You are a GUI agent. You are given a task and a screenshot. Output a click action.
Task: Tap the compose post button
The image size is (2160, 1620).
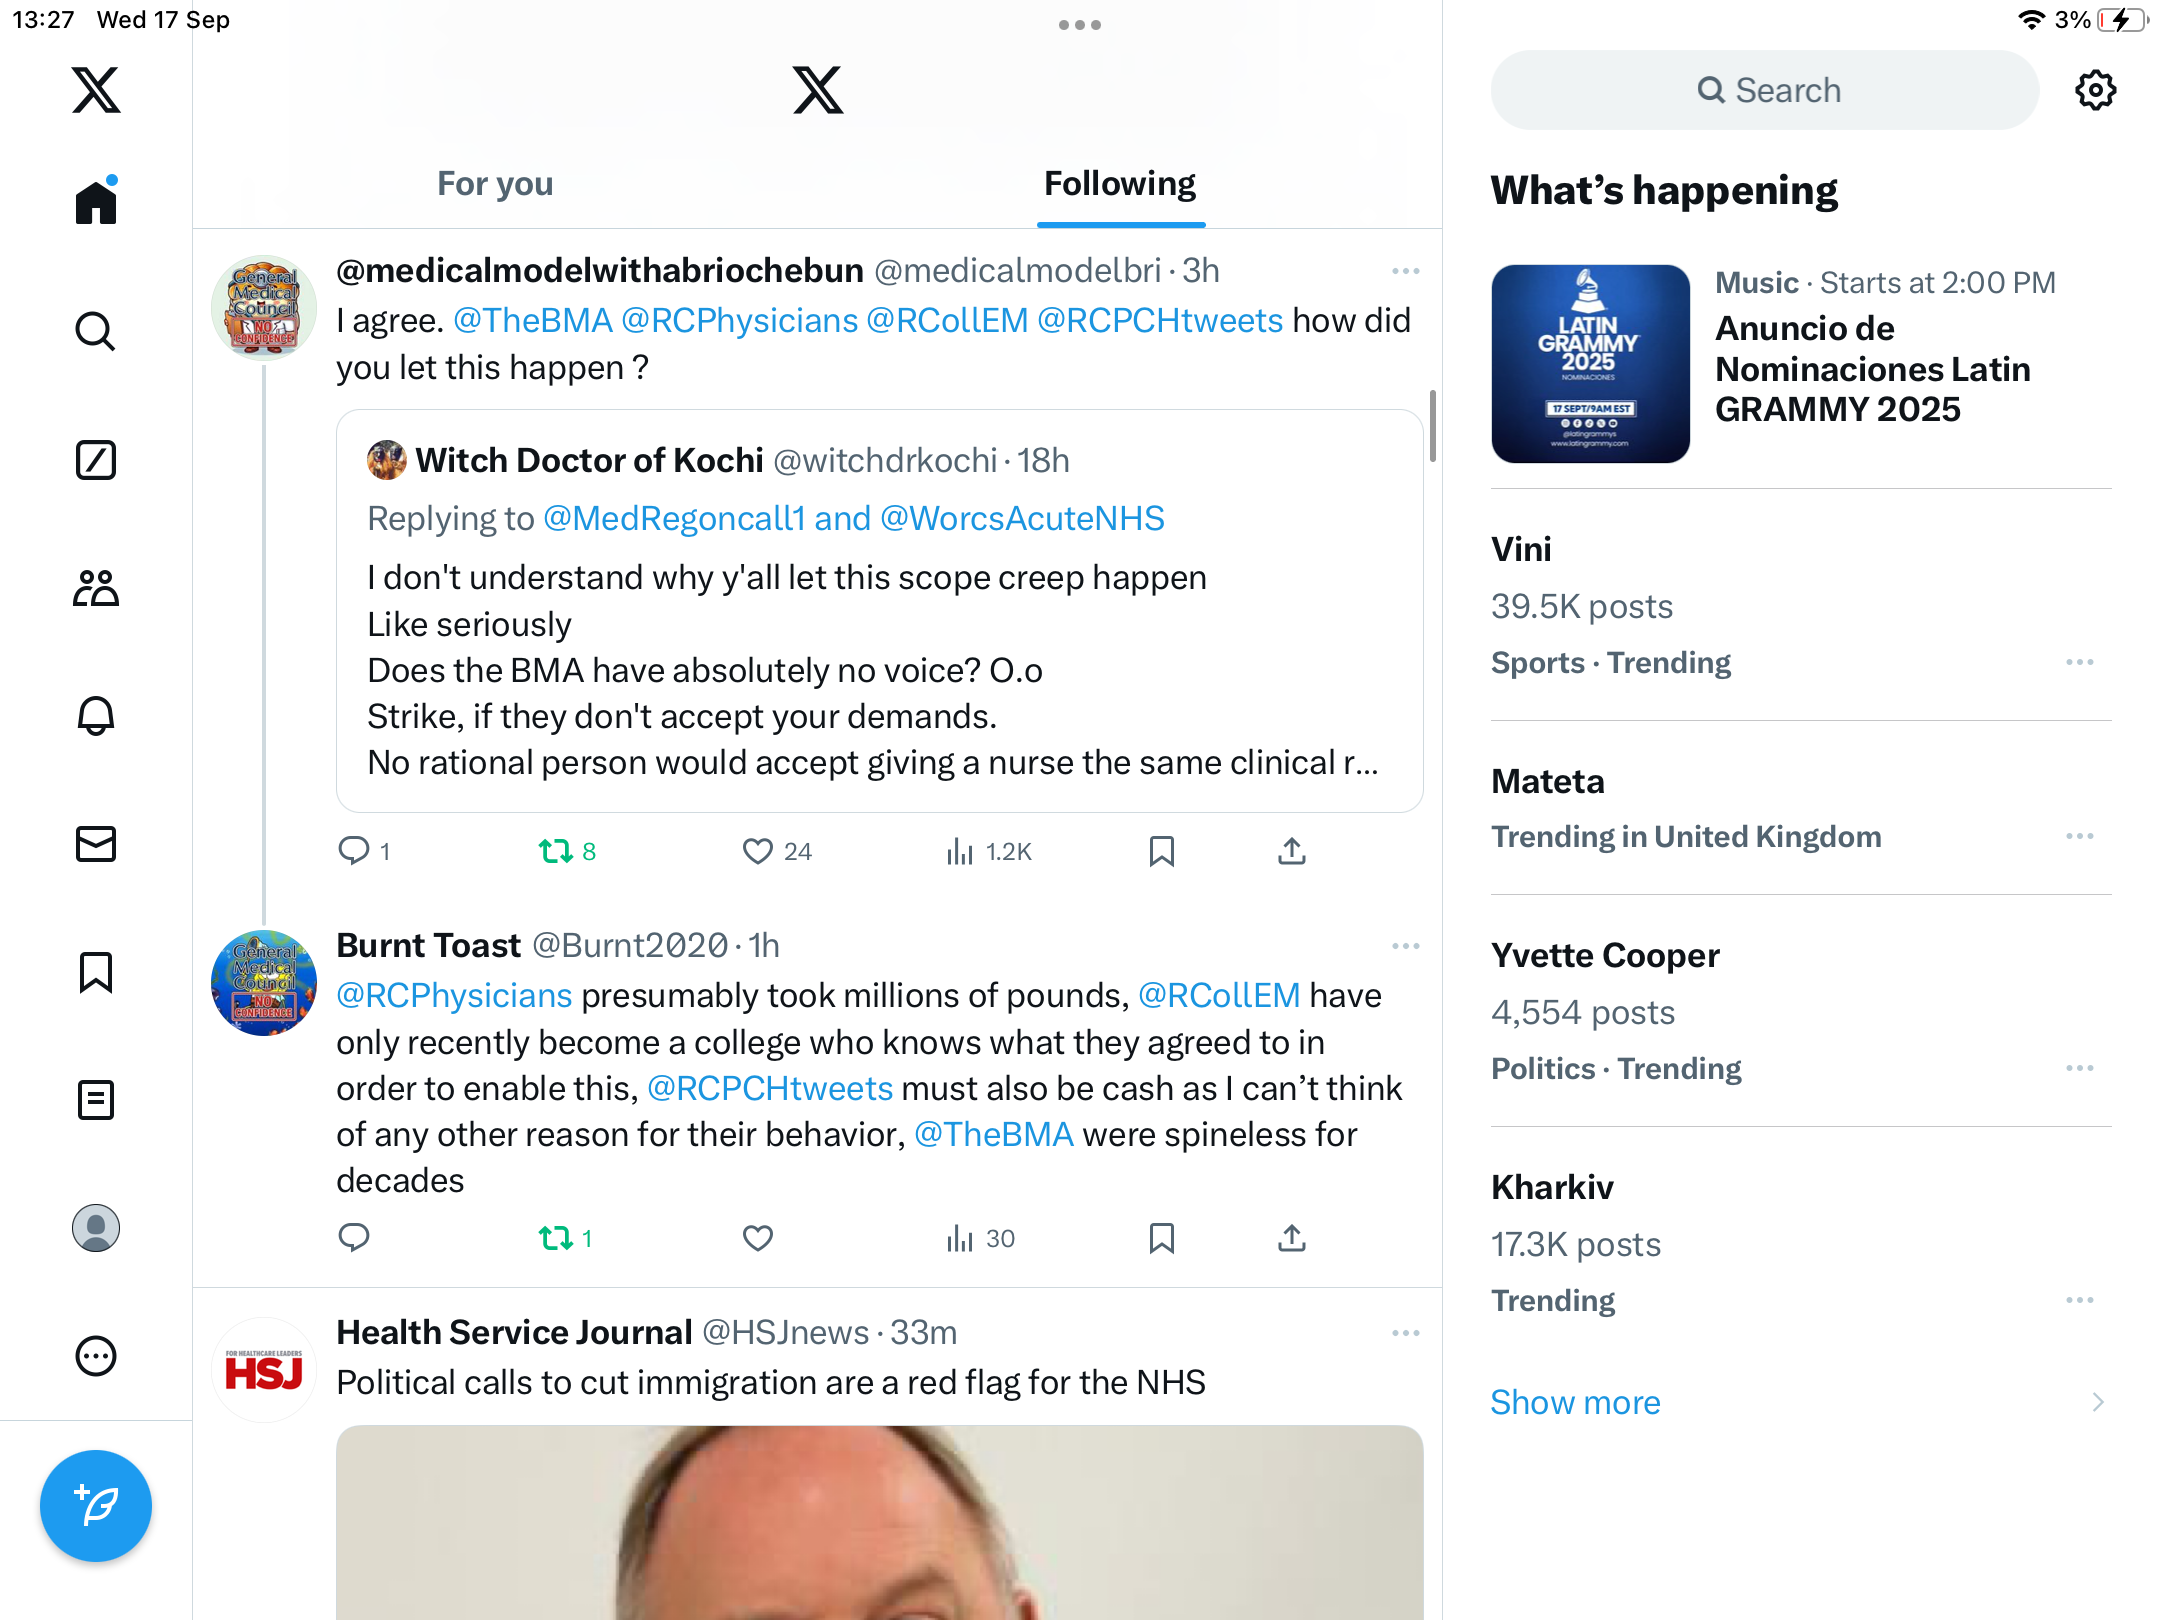[96, 1506]
